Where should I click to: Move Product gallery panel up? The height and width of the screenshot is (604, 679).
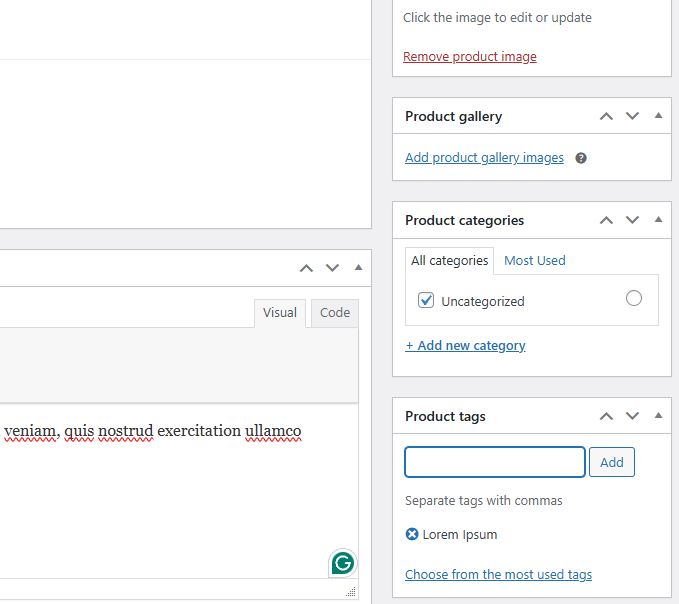coord(606,116)
